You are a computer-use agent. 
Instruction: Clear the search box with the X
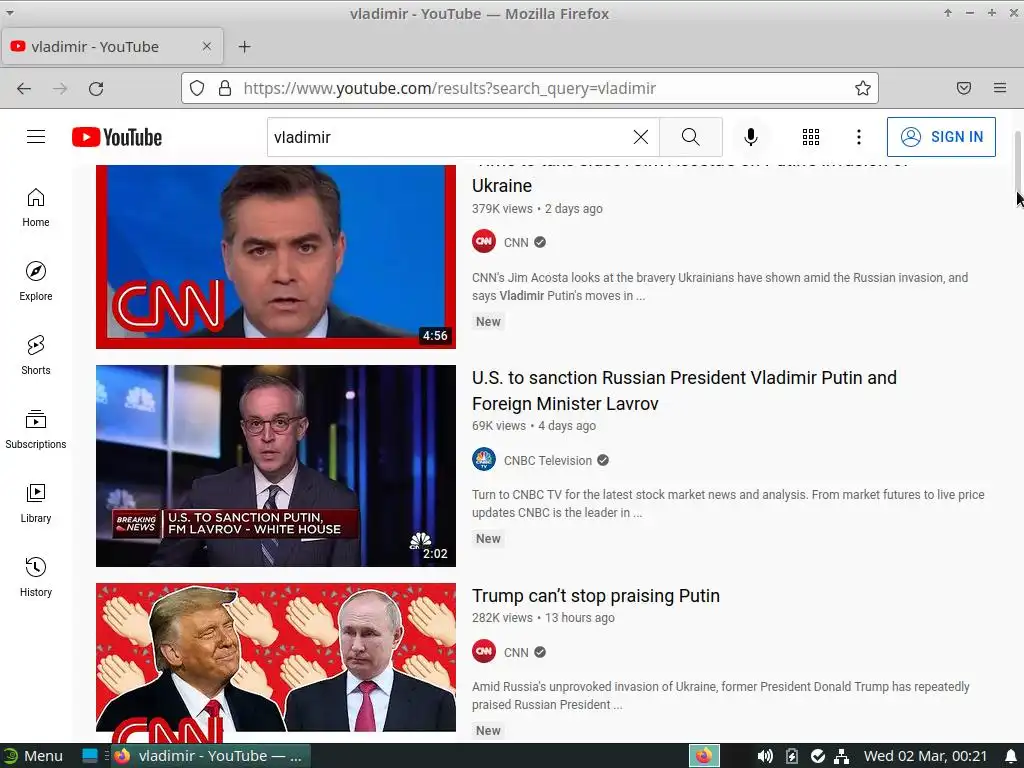(x=641, y=137)
